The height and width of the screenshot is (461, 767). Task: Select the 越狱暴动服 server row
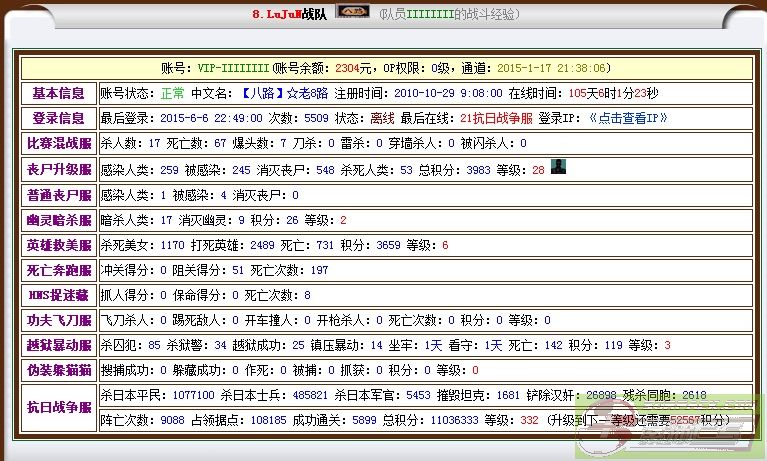pyautogui.click(x=58, y=346)
